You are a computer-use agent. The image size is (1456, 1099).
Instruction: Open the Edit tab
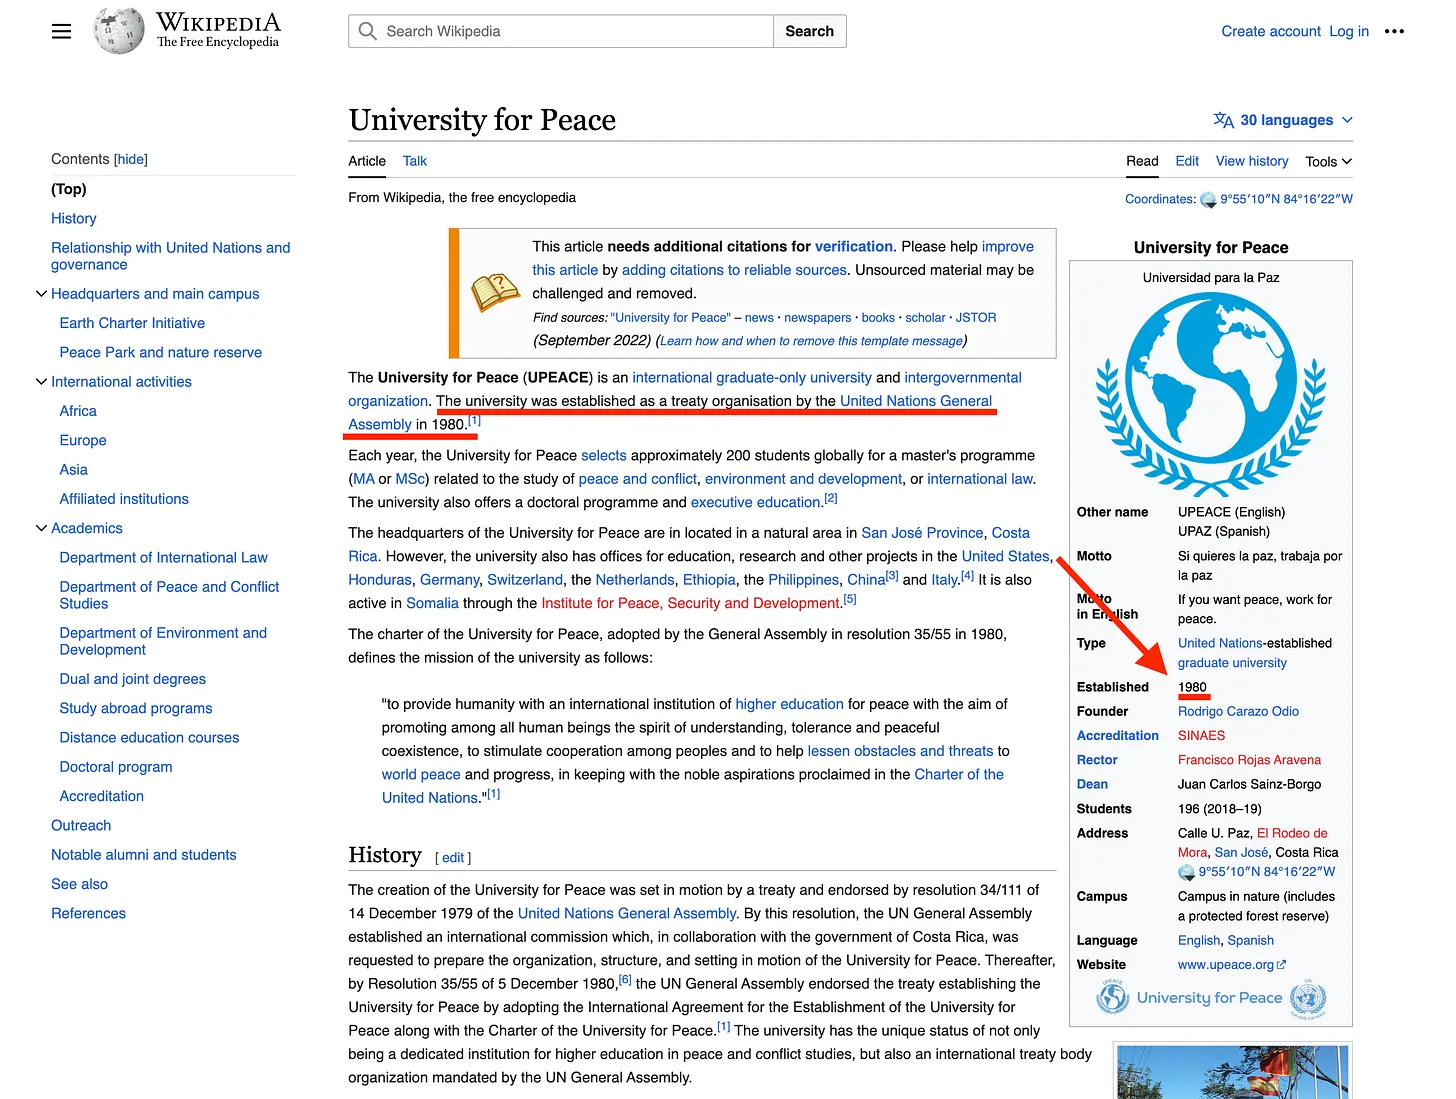coord(1187,161)
